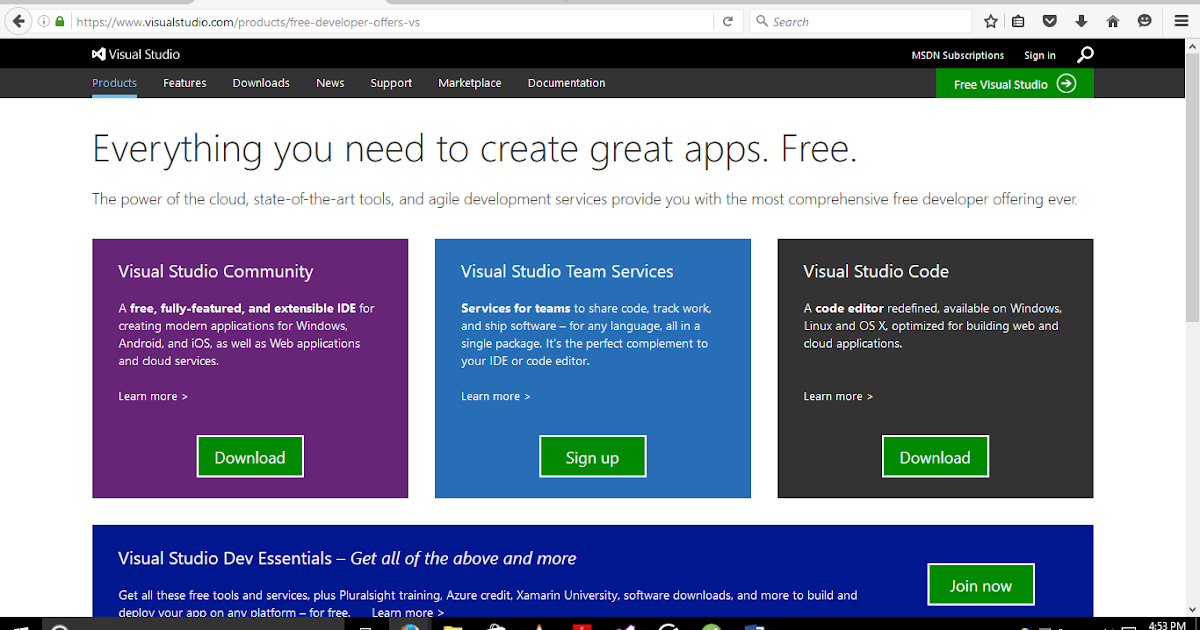1200x630 pixels.
Task: Switch to the Marketplace nav item
Action: 469,83
